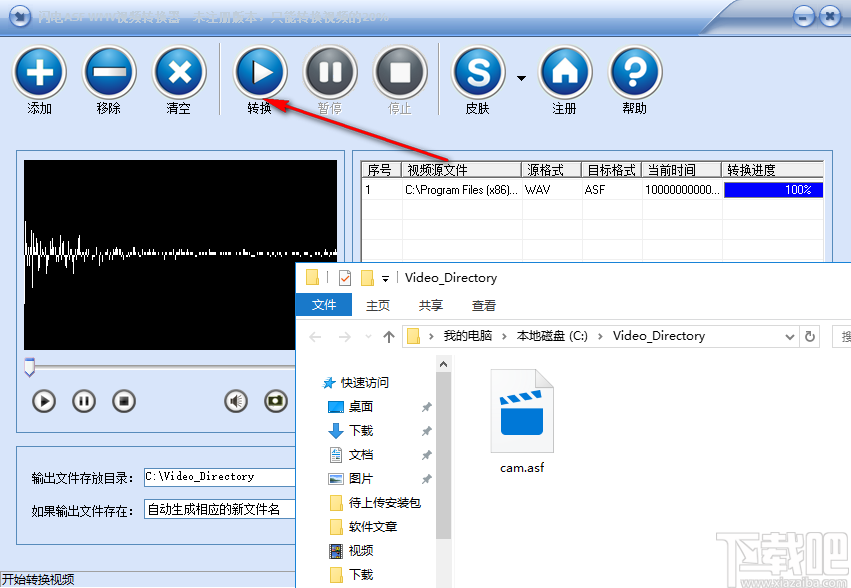Open the 主页 ribbon tab in Explorer
Image resolution: width=851 pixels, height=588 pixels.
[378, 306]
